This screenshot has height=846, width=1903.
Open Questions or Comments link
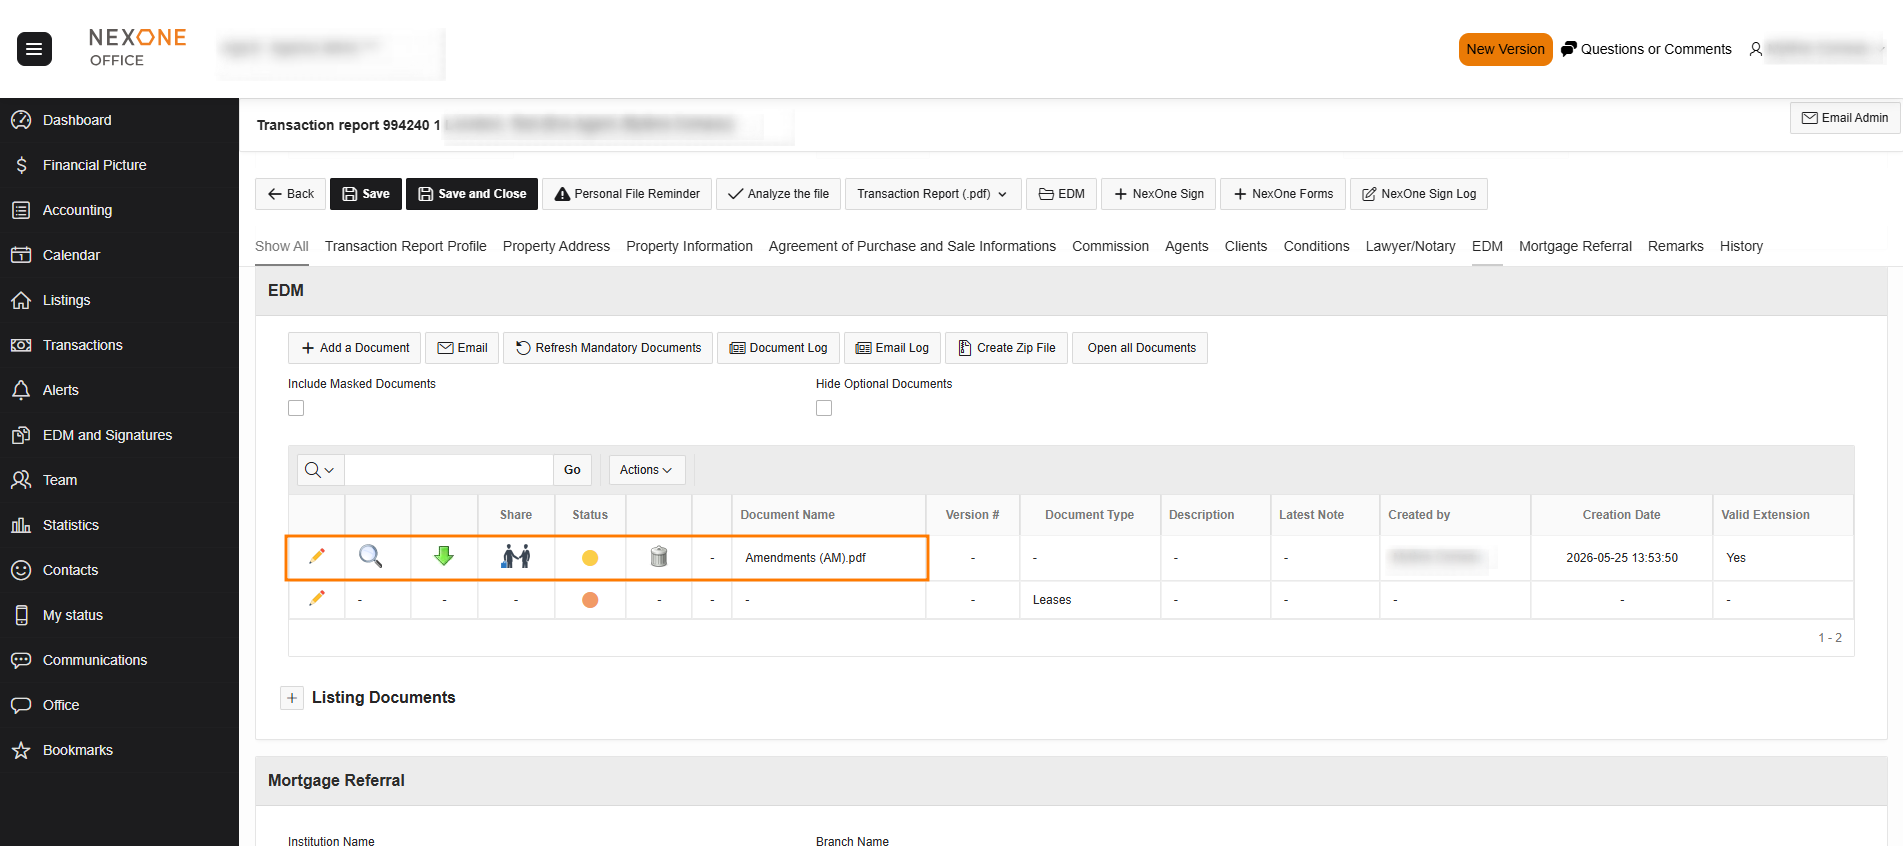[1646, 49]
